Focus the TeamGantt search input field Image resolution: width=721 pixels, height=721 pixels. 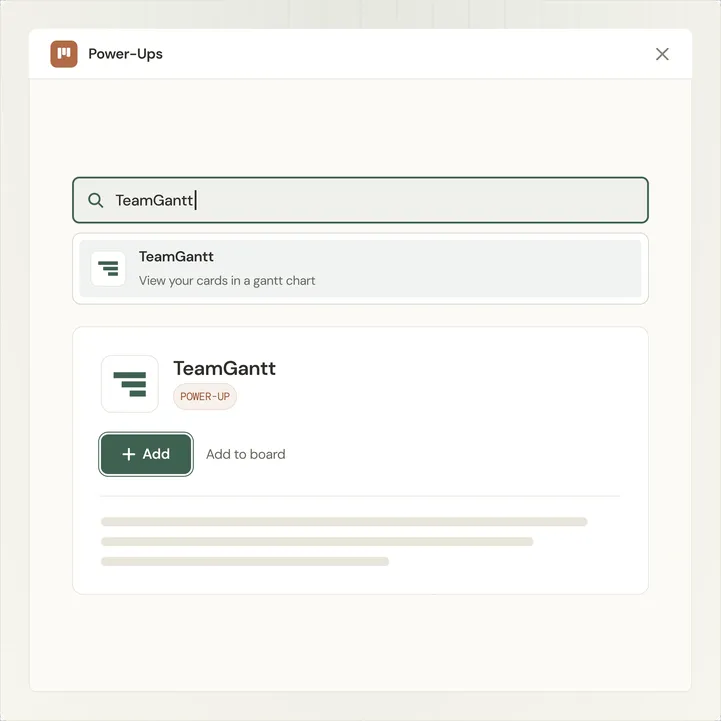(x=360, y=200)
